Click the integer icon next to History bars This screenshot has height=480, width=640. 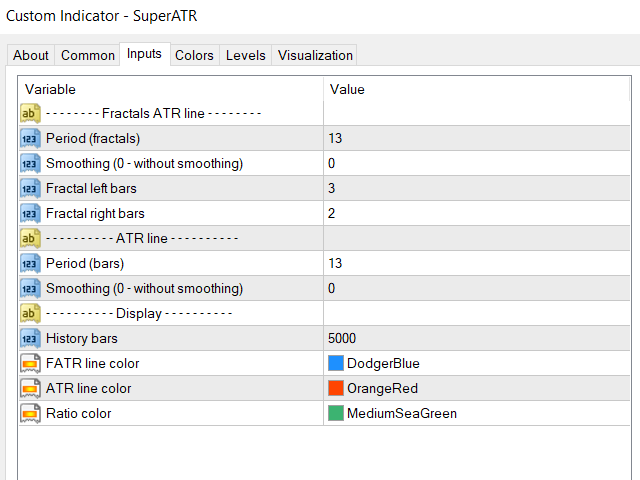coord(30,338)
